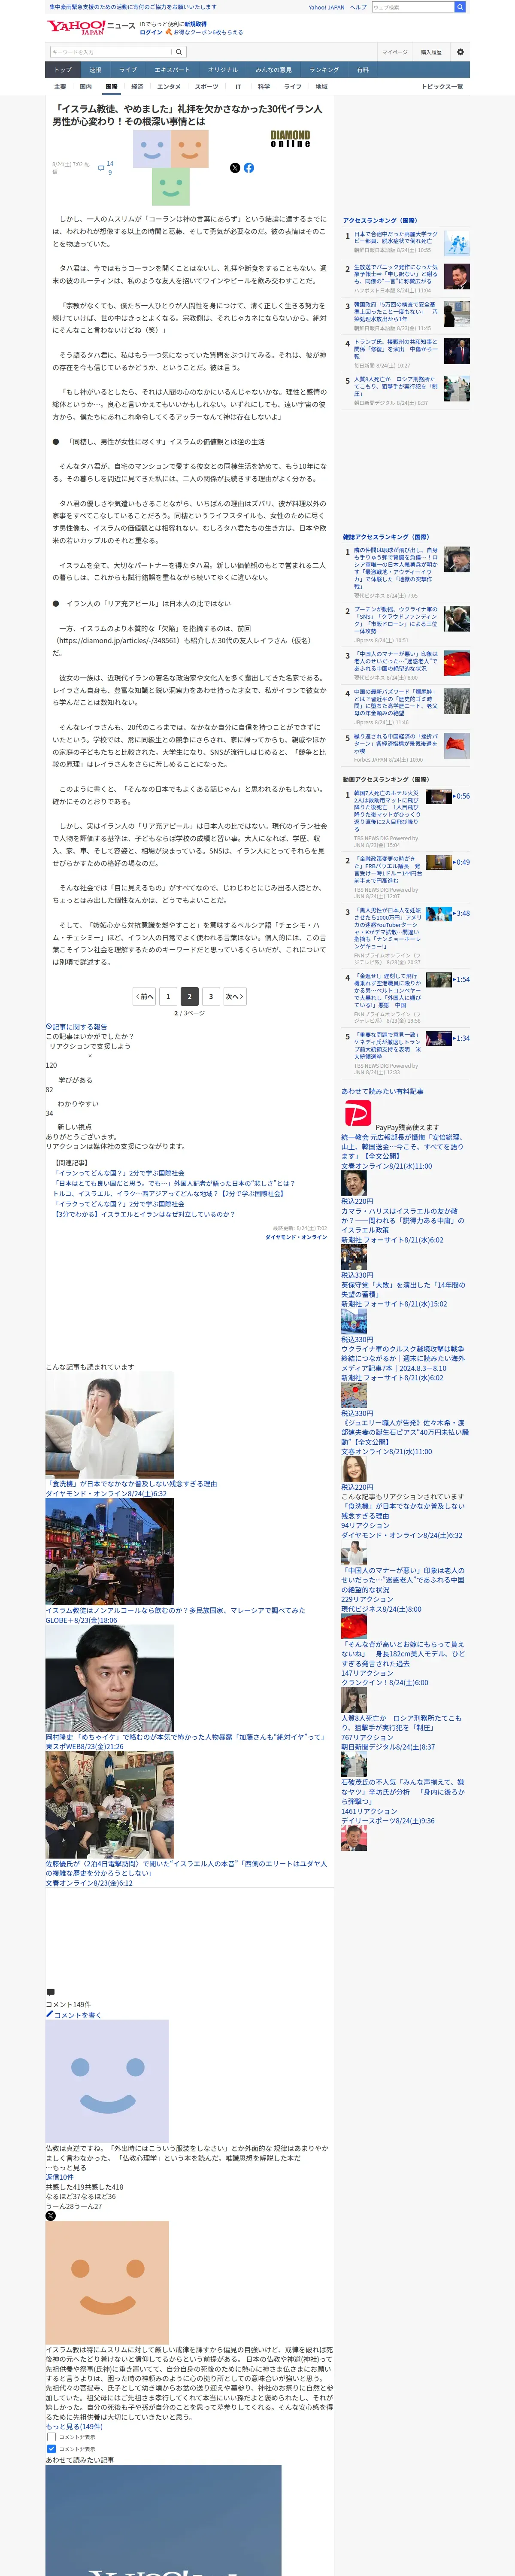This screenshot has width=515, height=2576.
Task: Click the comment count bubble icon near date
Action: coord(101,167)
